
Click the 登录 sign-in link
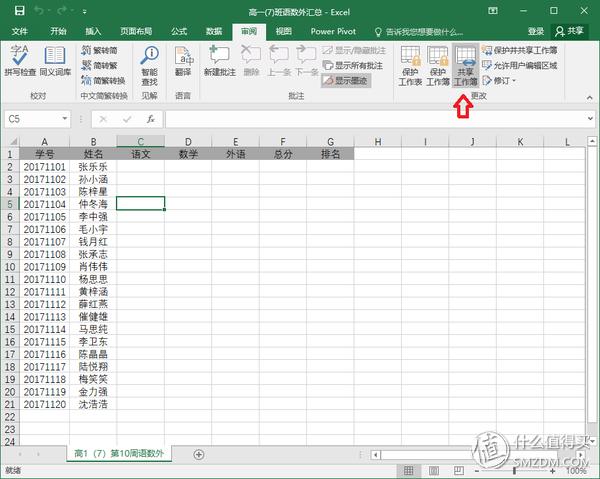point(536,31)
